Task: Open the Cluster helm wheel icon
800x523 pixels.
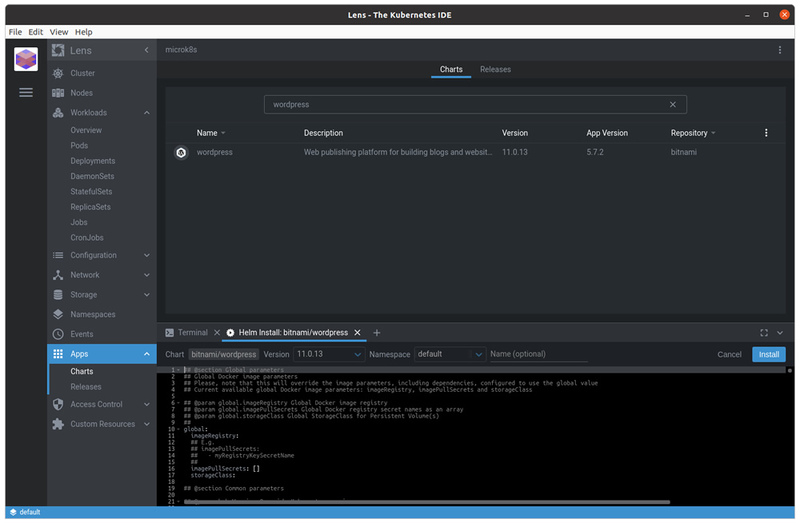Action: [58, 73]
